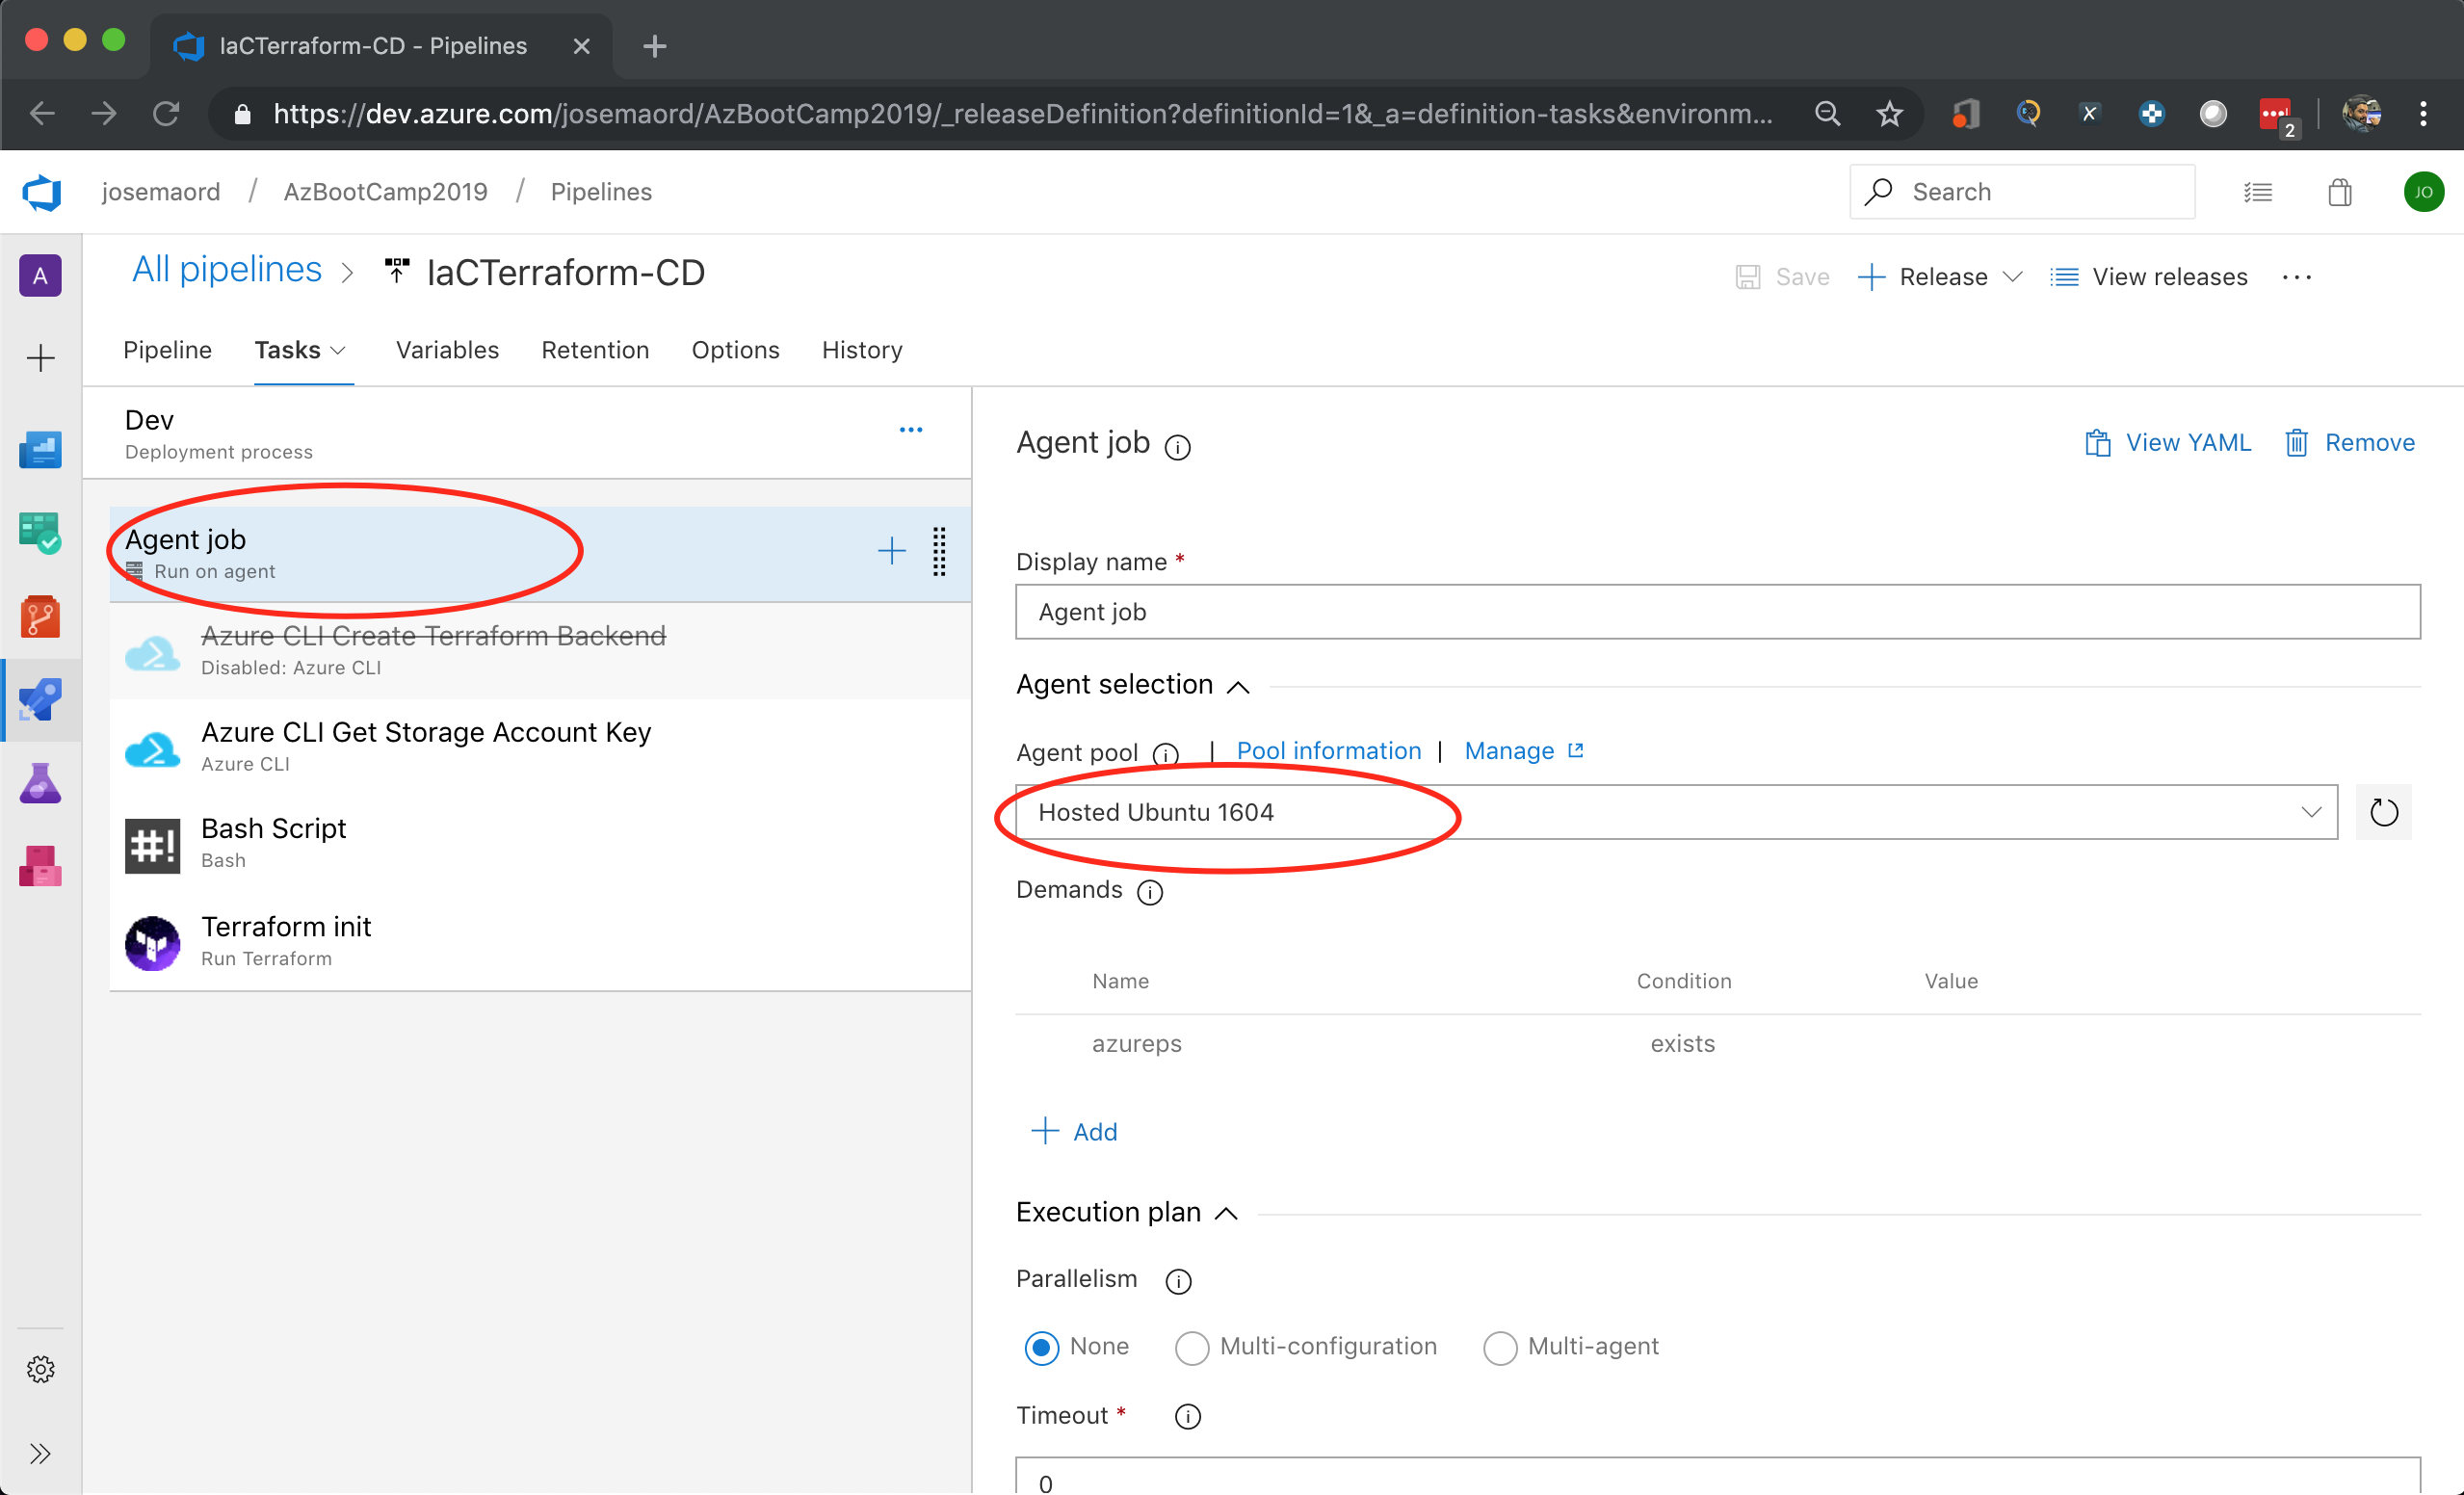Open Test Plans flask icon
Screen dimensions: 2464x1495
(40, 782)
